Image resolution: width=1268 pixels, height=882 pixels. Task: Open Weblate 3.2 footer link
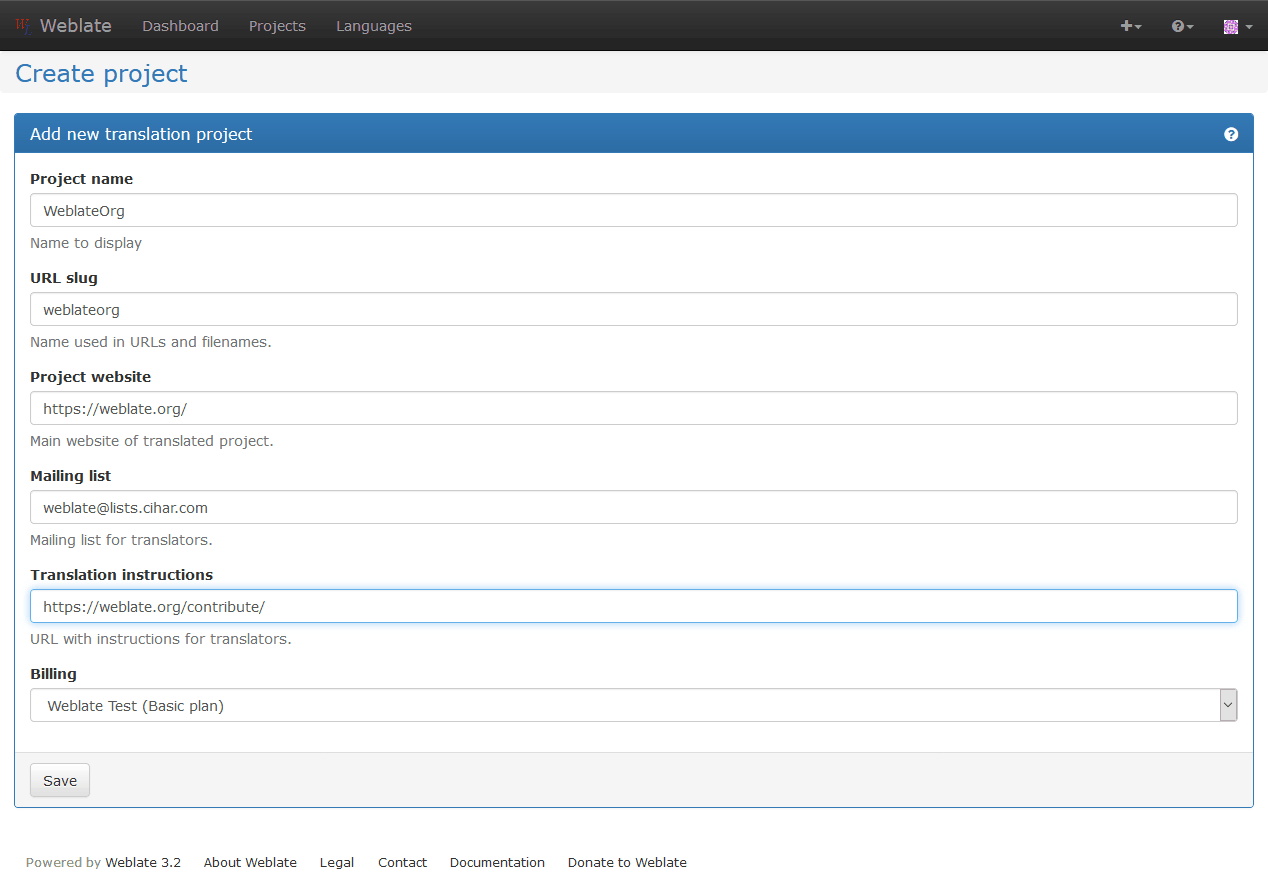pos(143,862)
